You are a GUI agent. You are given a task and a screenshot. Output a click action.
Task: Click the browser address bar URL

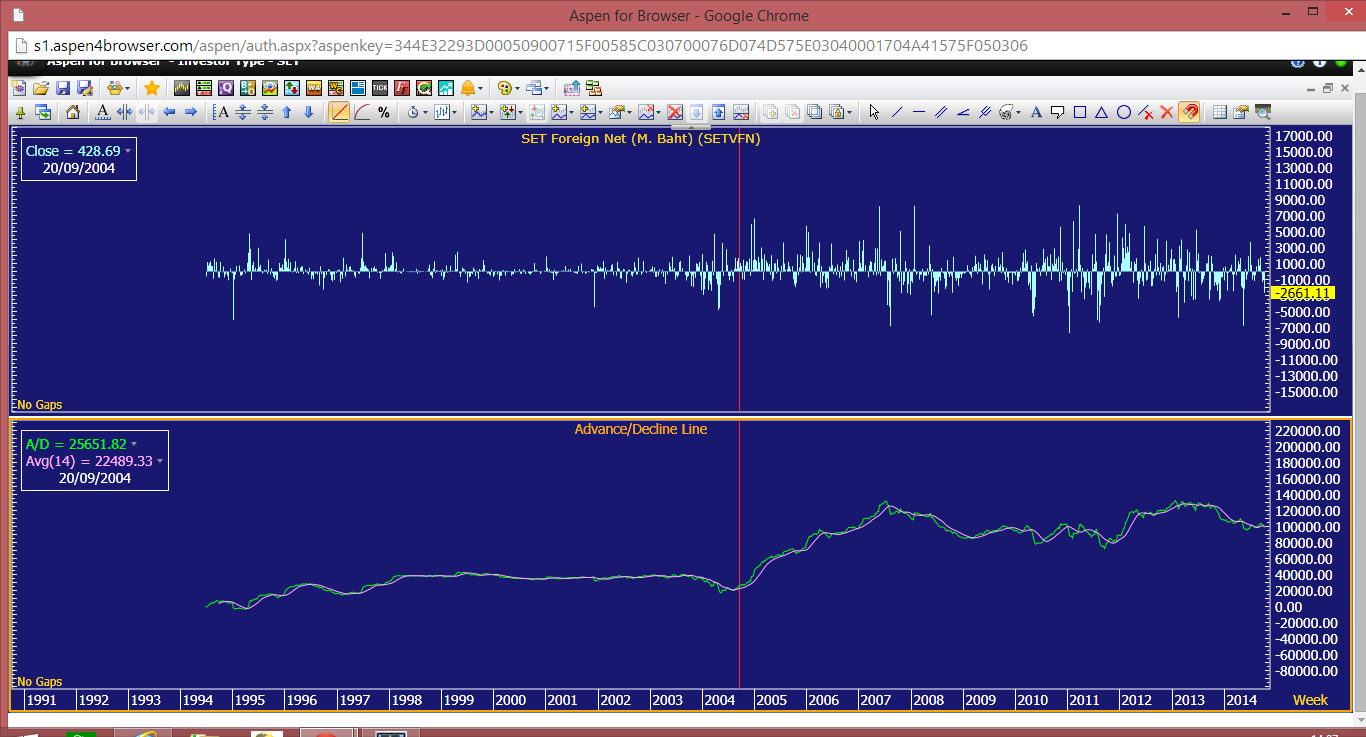(530, 46)
